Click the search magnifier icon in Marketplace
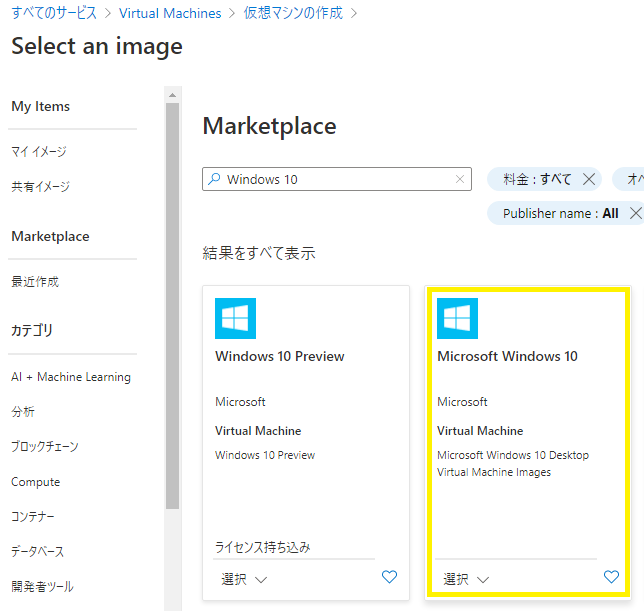Image resolution: width=644 pixels, height=611 pixels. [214, 179]
